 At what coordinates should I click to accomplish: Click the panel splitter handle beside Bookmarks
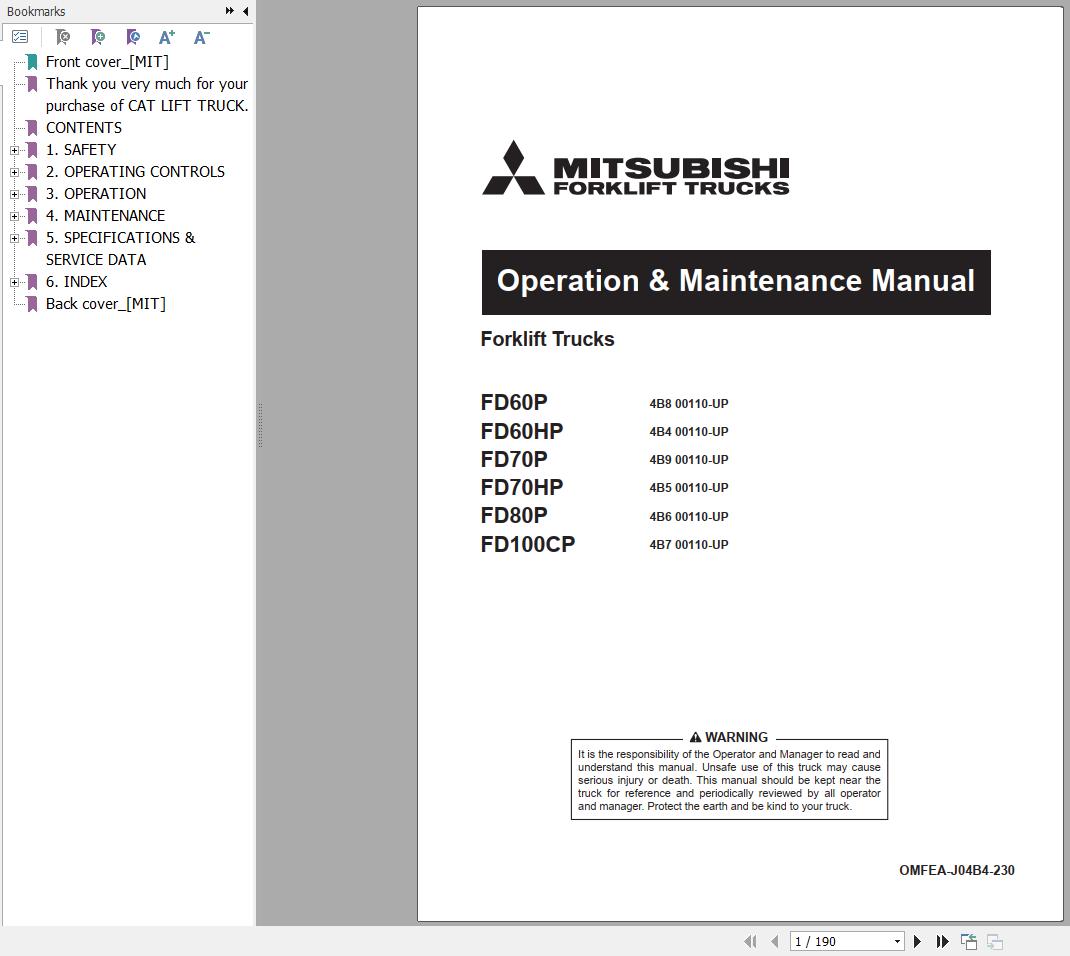(x=260, y=425)
